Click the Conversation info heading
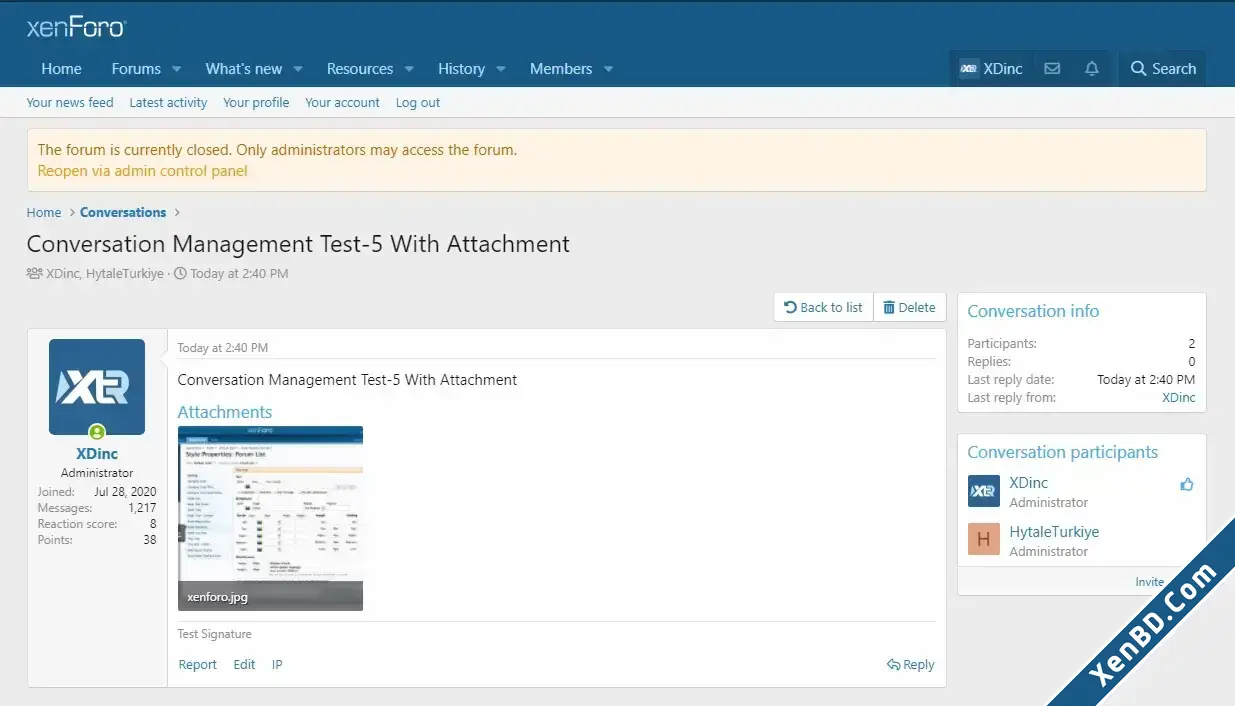The height and width of the screenshot is (706, 1235). click(1033, 311)
